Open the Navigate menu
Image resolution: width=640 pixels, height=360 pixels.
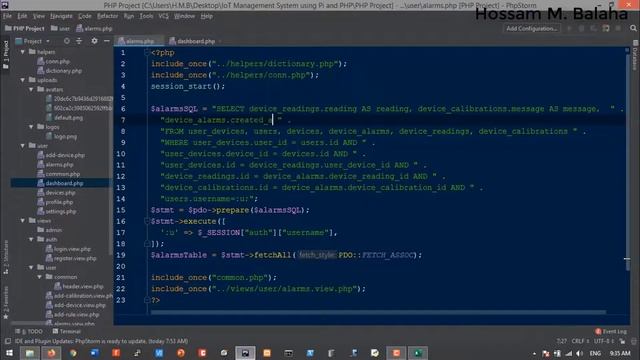[61, 16]
